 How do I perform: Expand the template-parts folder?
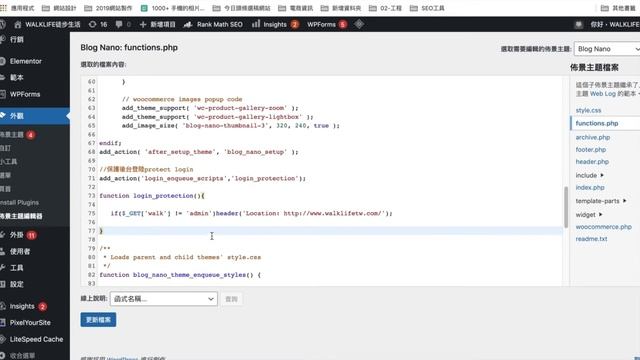(601, 201)
